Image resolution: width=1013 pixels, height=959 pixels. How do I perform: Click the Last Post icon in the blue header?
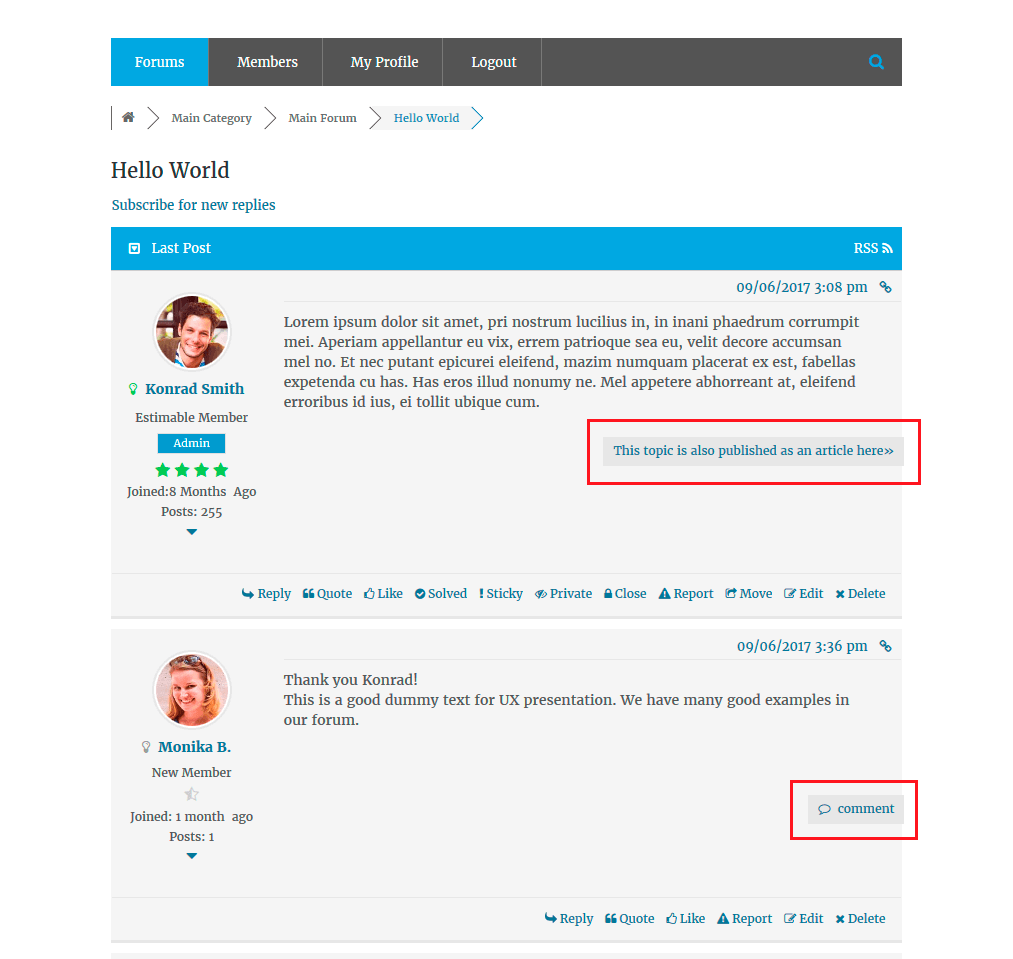coord(134,248)
